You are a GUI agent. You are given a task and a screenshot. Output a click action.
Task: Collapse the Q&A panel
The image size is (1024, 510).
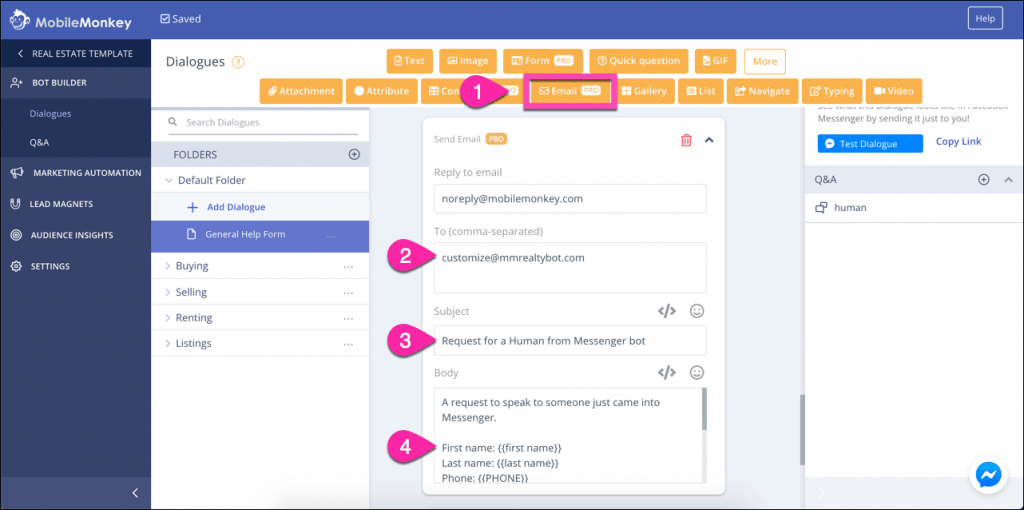(1008, 180)
